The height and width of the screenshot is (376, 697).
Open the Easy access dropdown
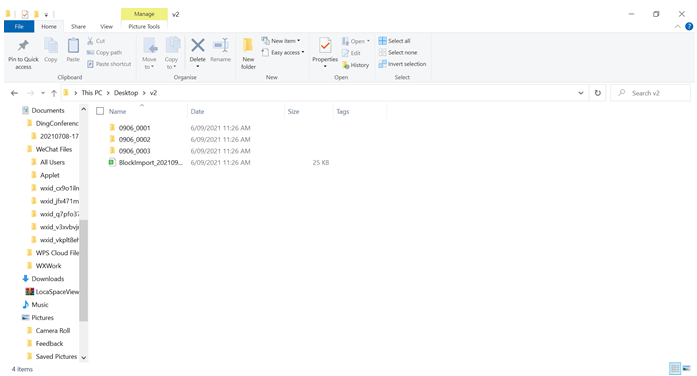click(x=283, y=52)
